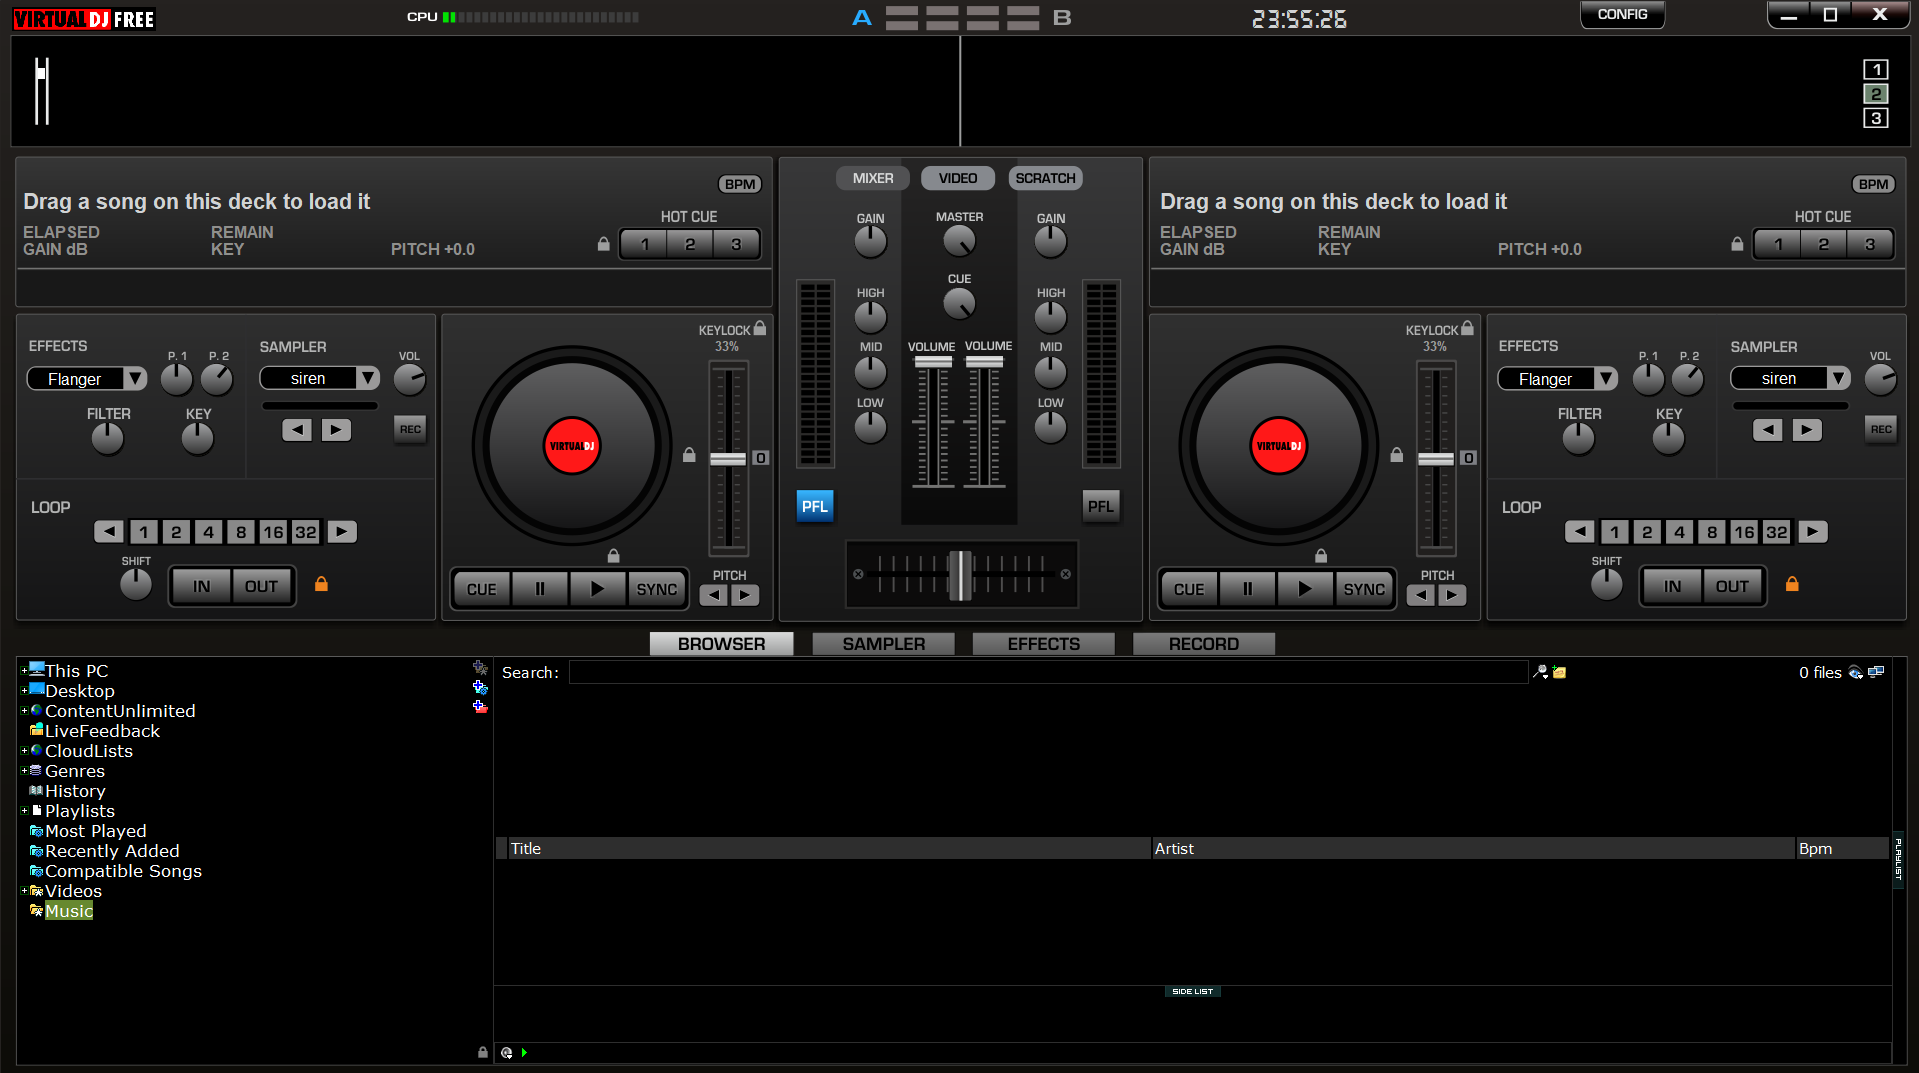Click the side list options icon
The width and height of the screenshot is (1919, 1073).
point(507,1052)
